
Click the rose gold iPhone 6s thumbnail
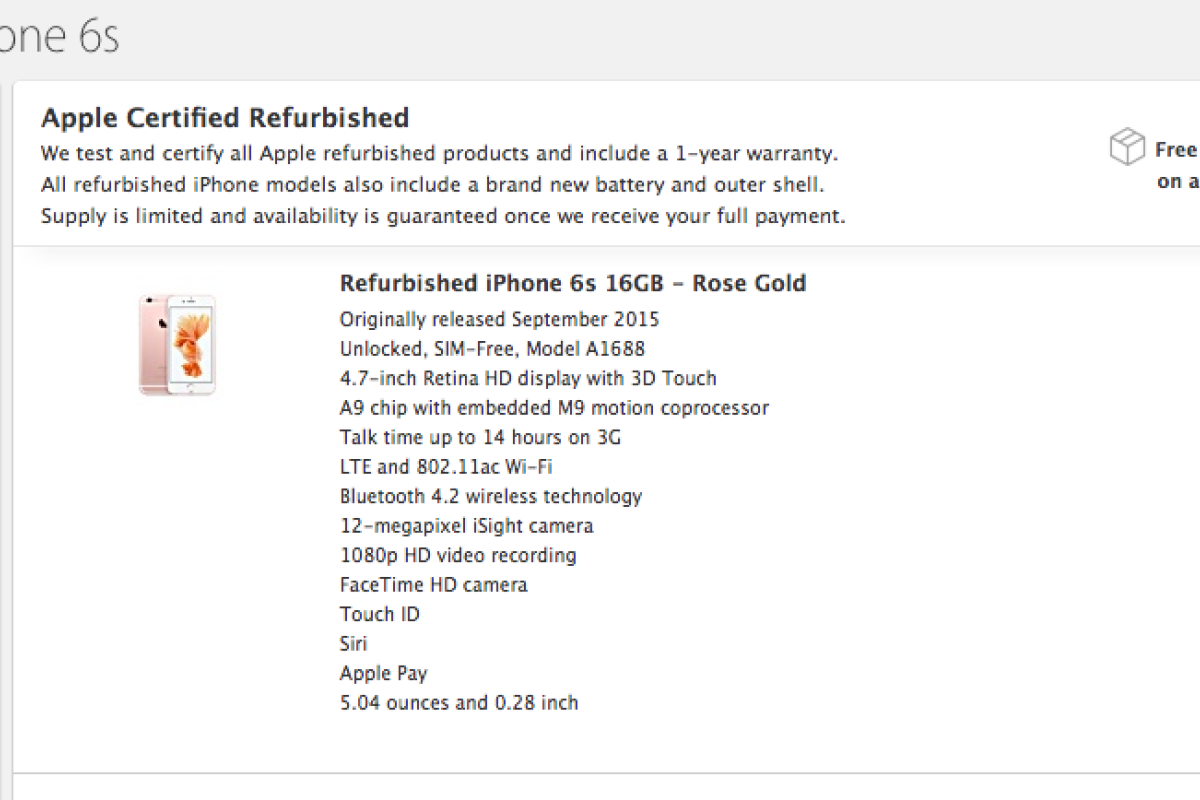click(177, 344)
